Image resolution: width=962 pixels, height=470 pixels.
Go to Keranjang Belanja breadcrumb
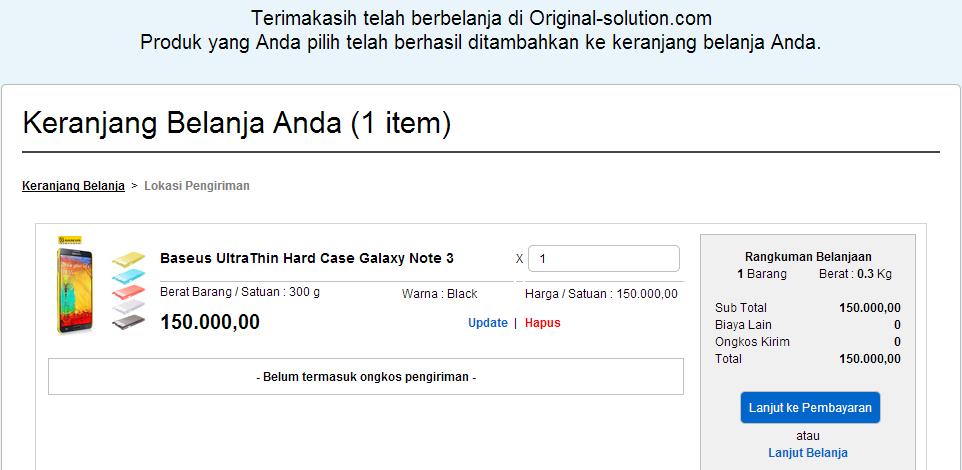point(74,186)
